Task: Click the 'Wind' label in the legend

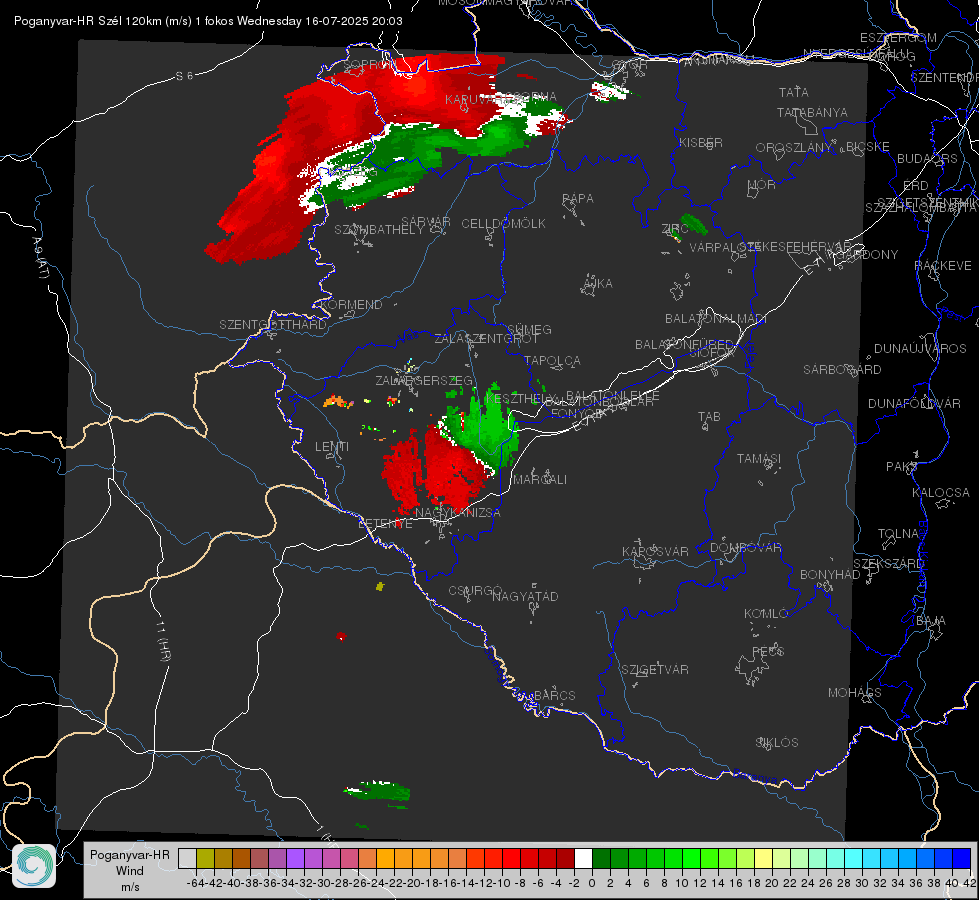Action: 130,871
